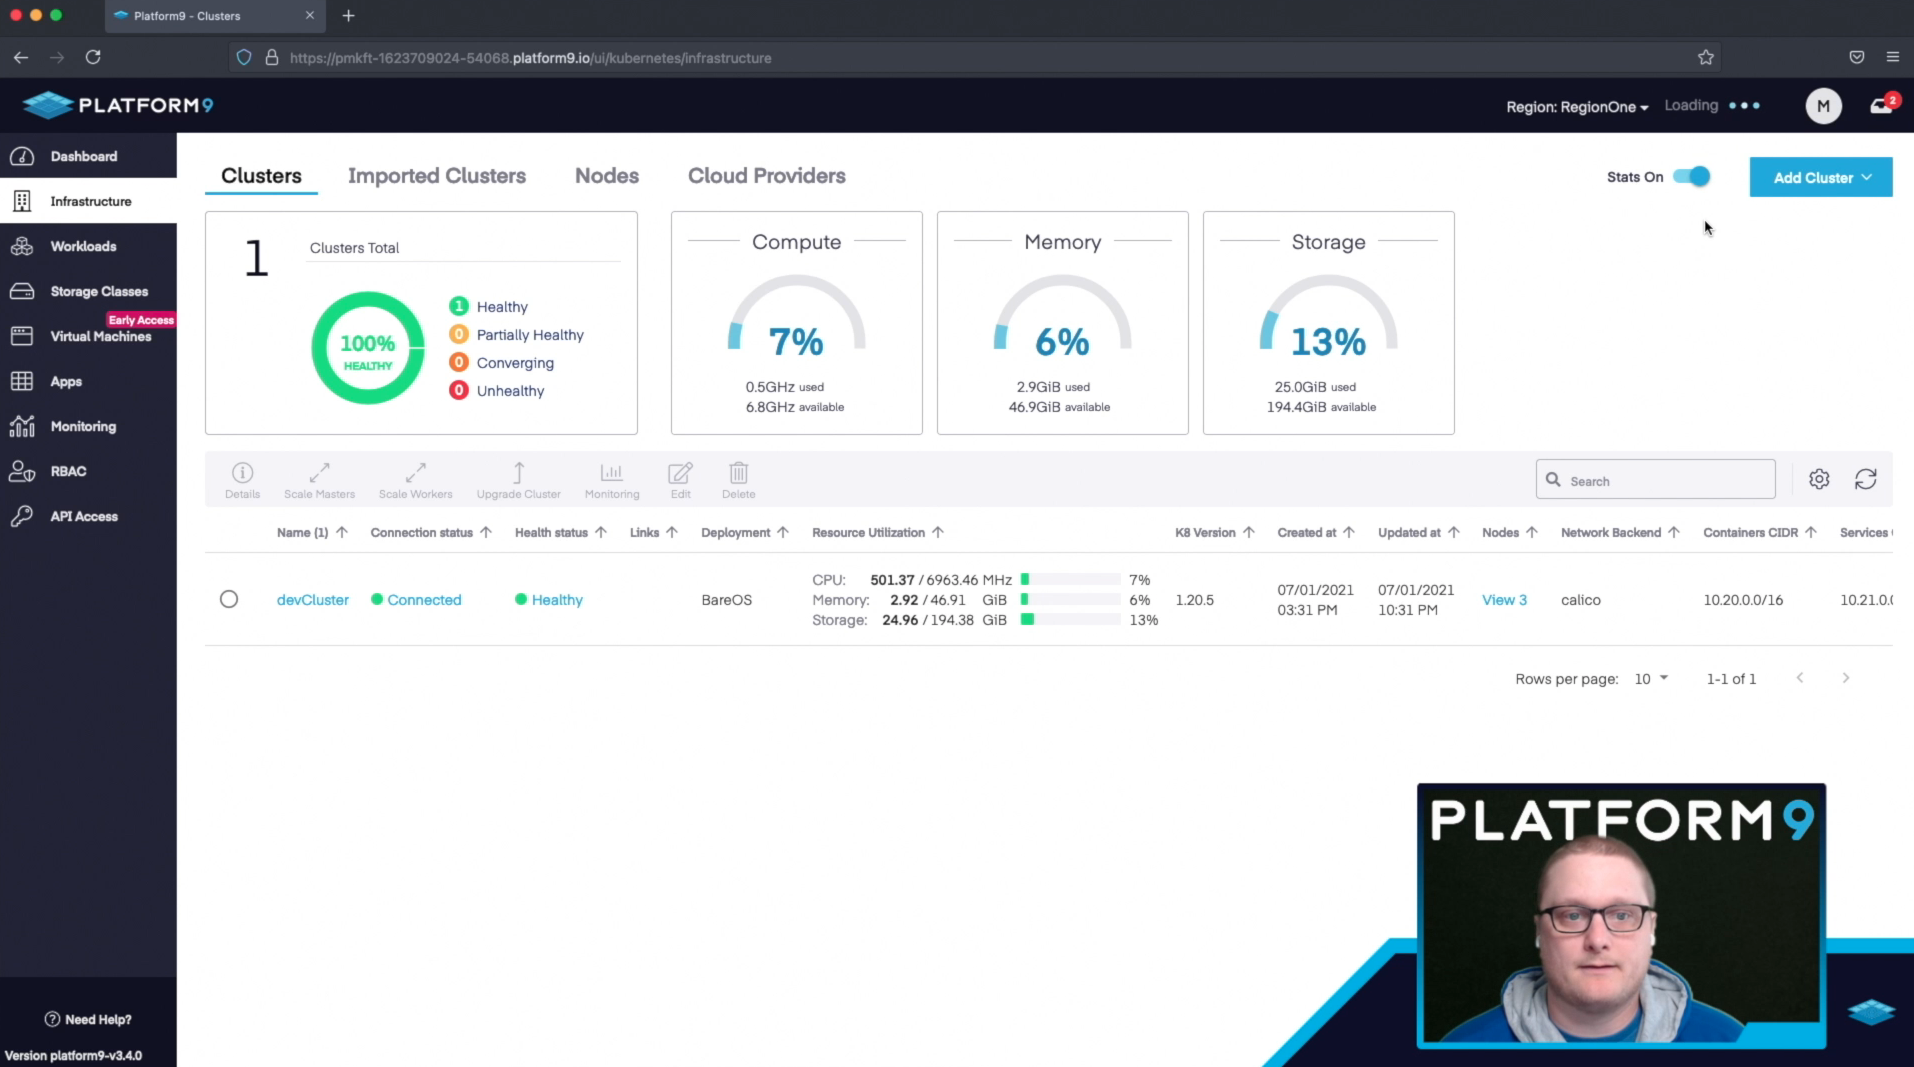Click the Memory utilization bar
1914x1067 pixels.
coord(1070,600)
